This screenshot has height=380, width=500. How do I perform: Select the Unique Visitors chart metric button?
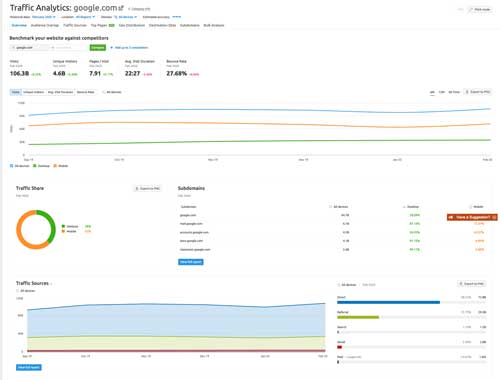pos(34,92)
